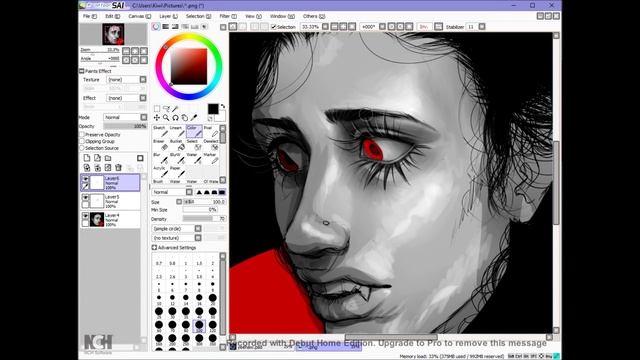Expand the Advanced Settings section
The image size is (640, 360).
click(154, 248)
